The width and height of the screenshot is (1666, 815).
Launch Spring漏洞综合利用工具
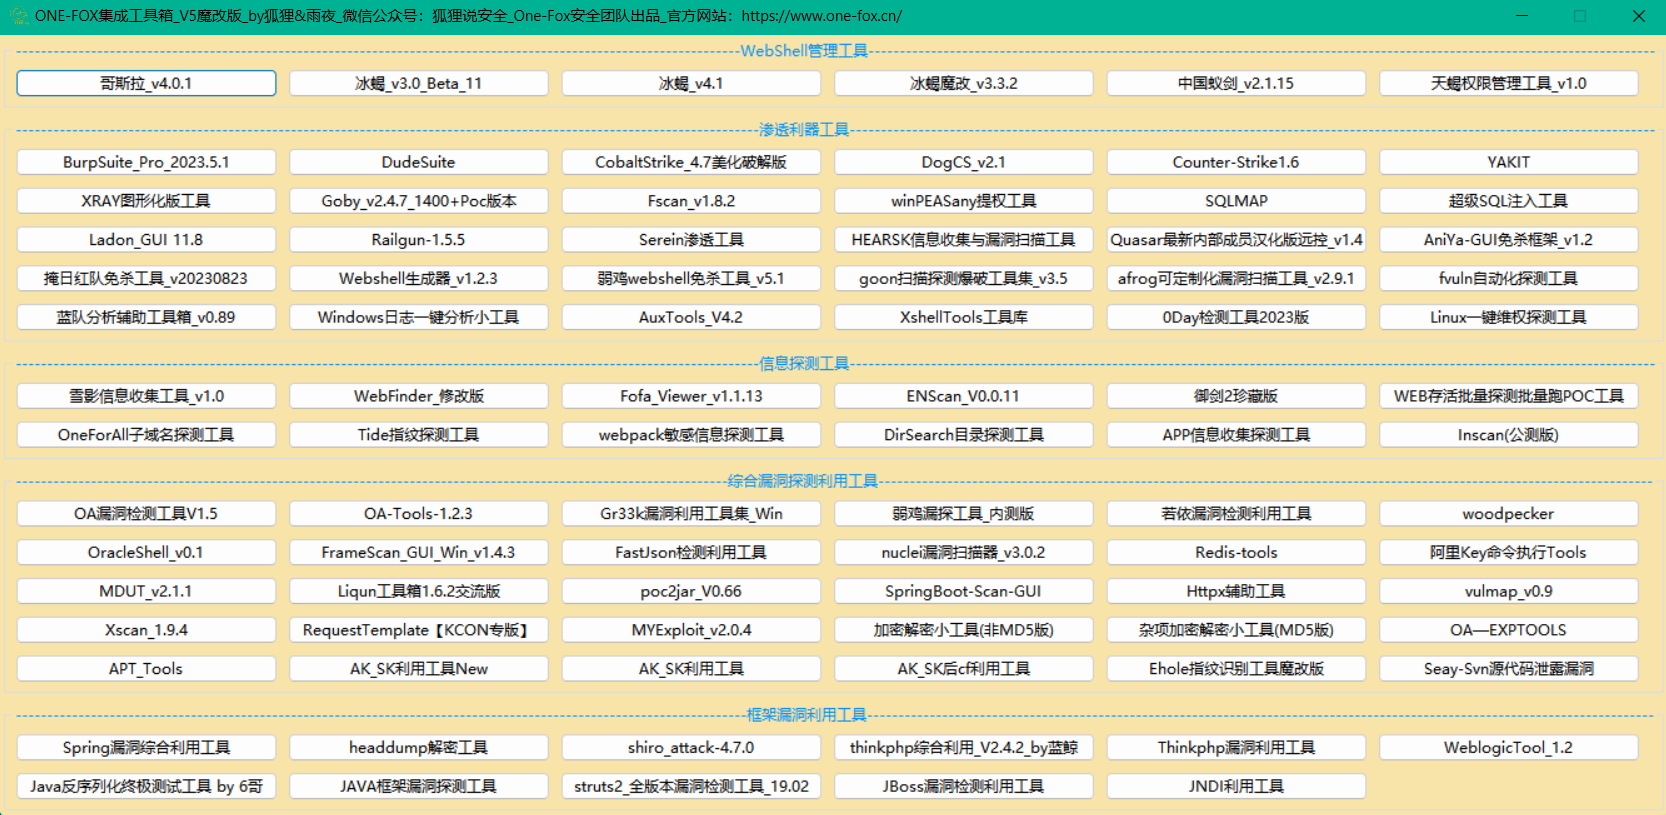tap(146, 748)
